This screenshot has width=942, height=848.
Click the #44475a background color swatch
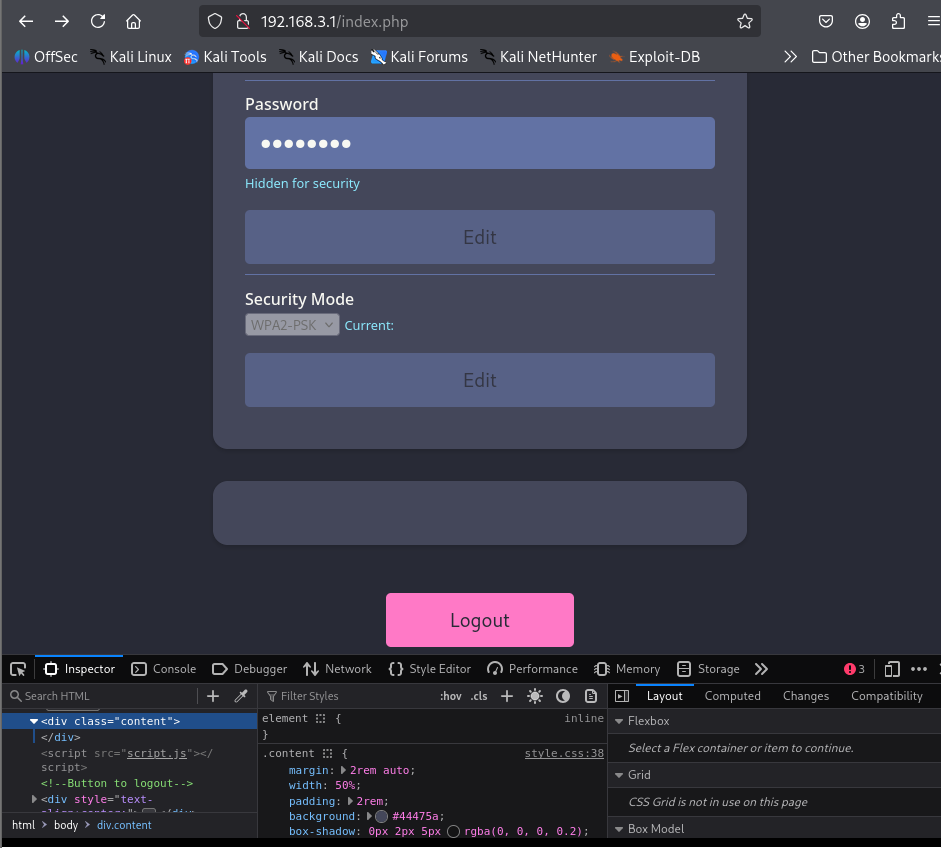coord(382,817)
